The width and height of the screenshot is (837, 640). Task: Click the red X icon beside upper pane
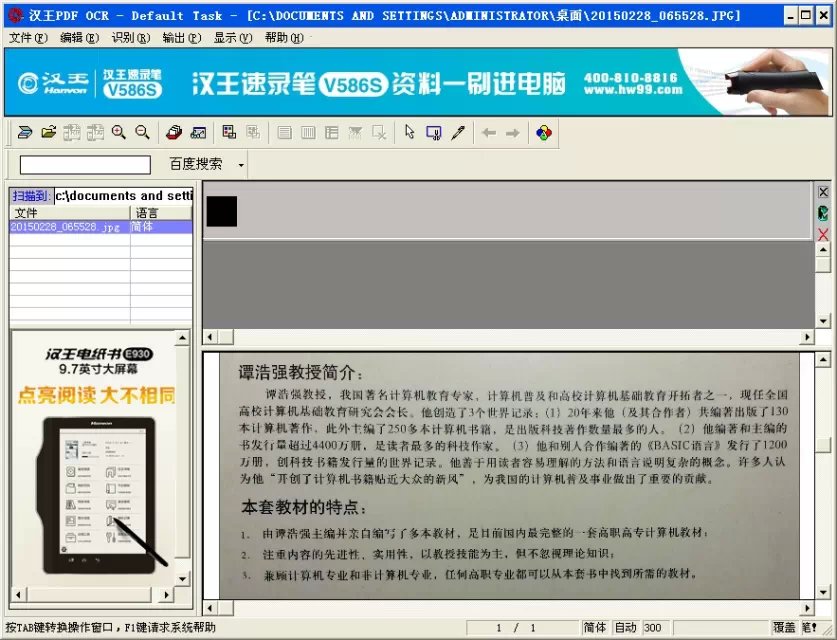[823, 234]
